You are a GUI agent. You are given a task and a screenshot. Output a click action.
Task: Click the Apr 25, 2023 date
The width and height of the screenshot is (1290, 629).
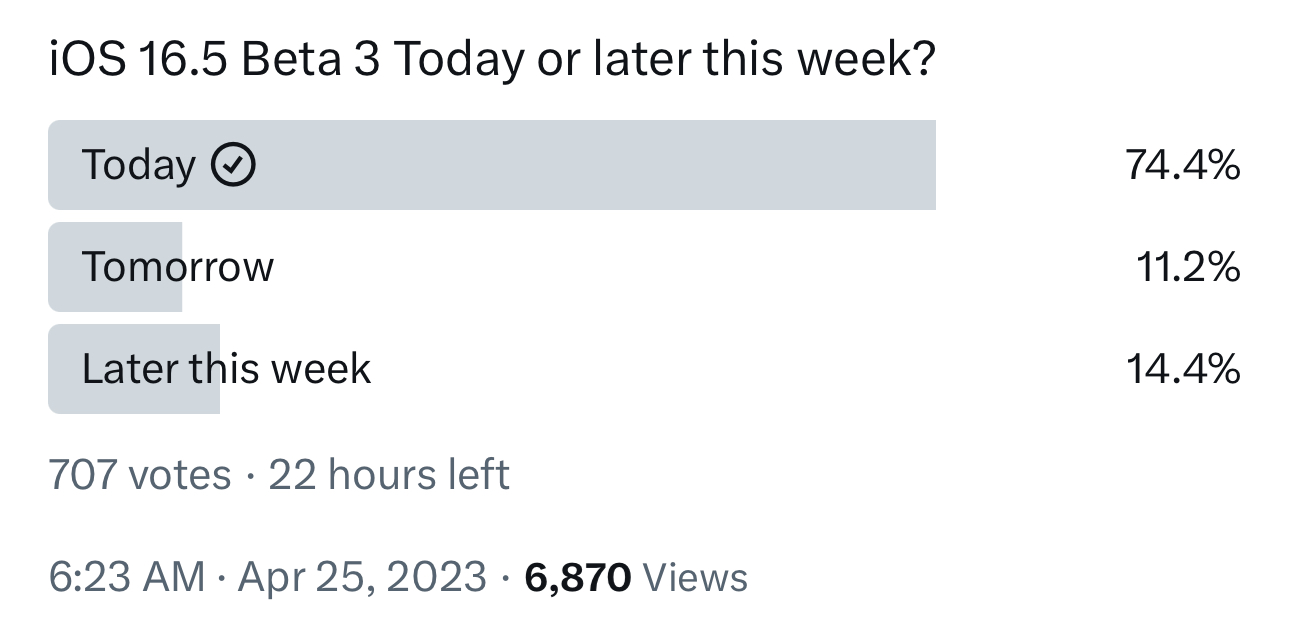click(x=362, y=578)
